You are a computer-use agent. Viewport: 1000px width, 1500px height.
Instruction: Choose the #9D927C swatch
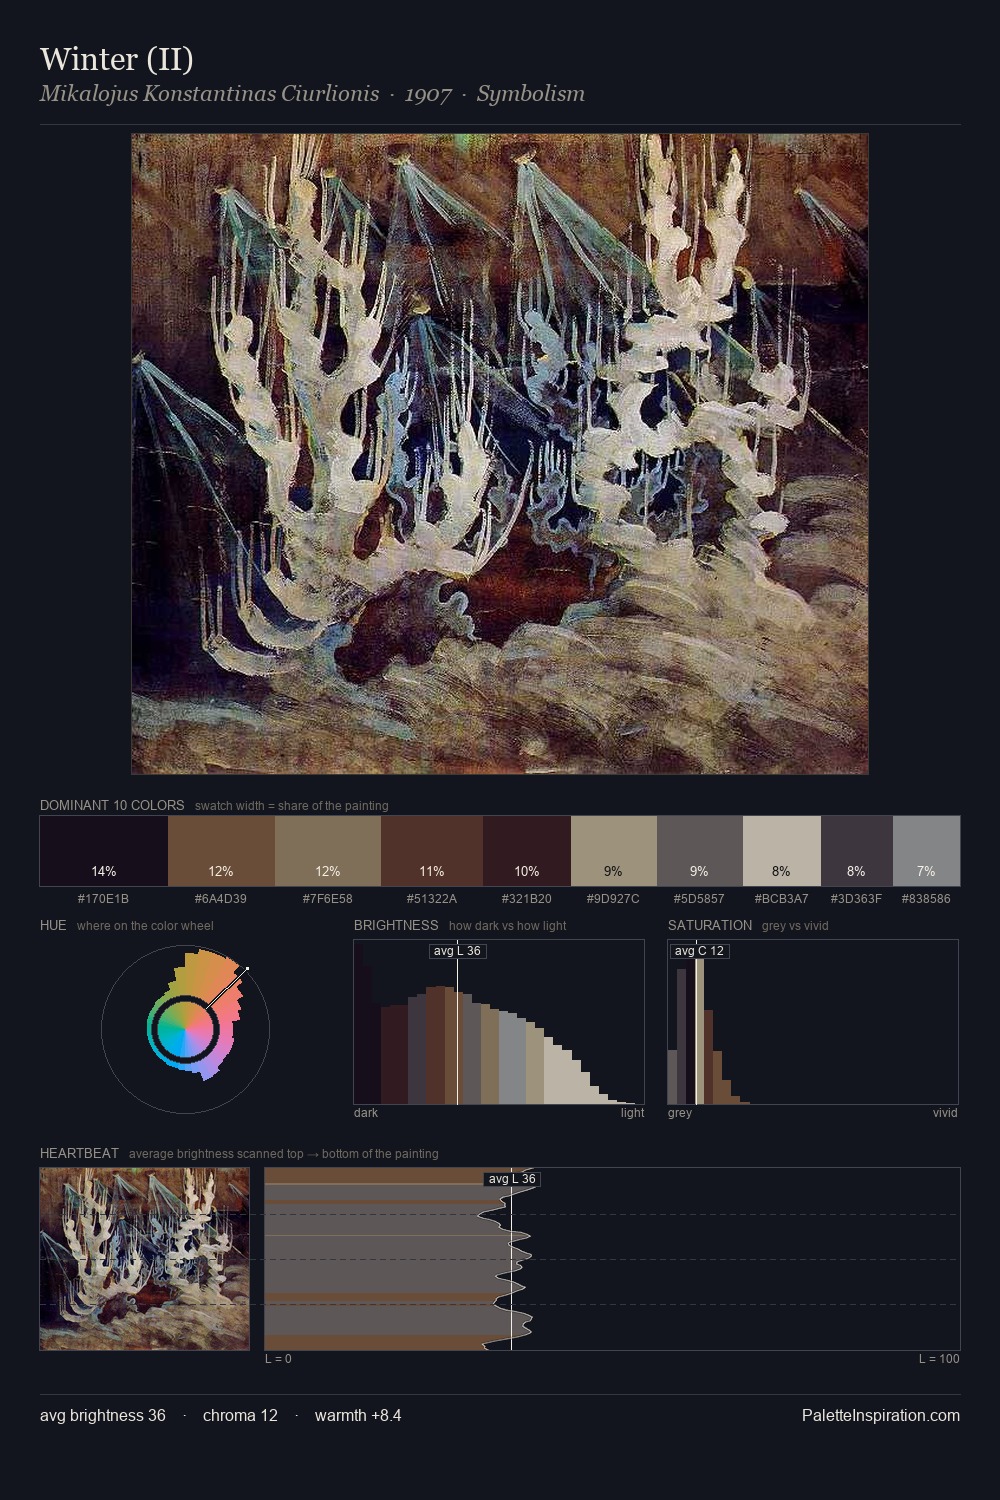point(614,851)
